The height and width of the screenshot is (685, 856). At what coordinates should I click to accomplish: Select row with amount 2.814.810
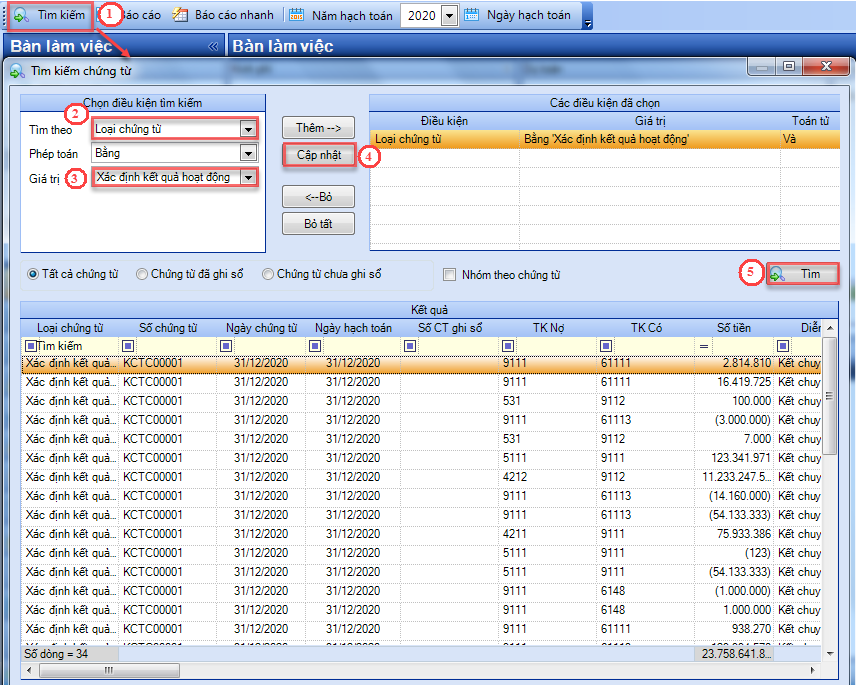click(421, 364)
